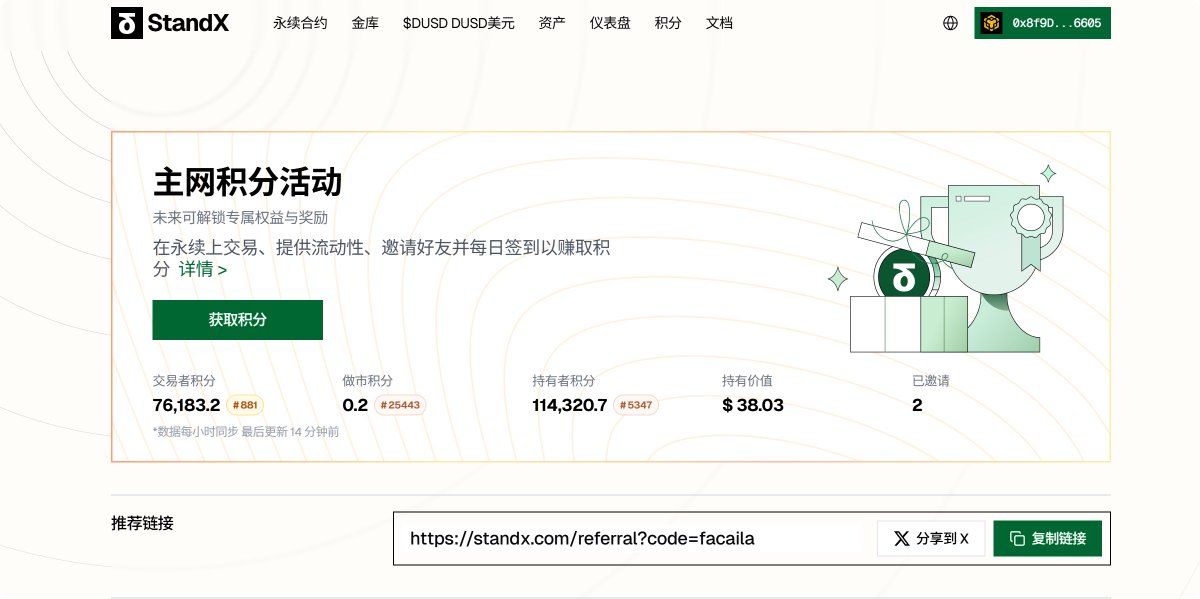1200x599 pixels.
Task: Click the 持有者积分 label
Action: 564,381
